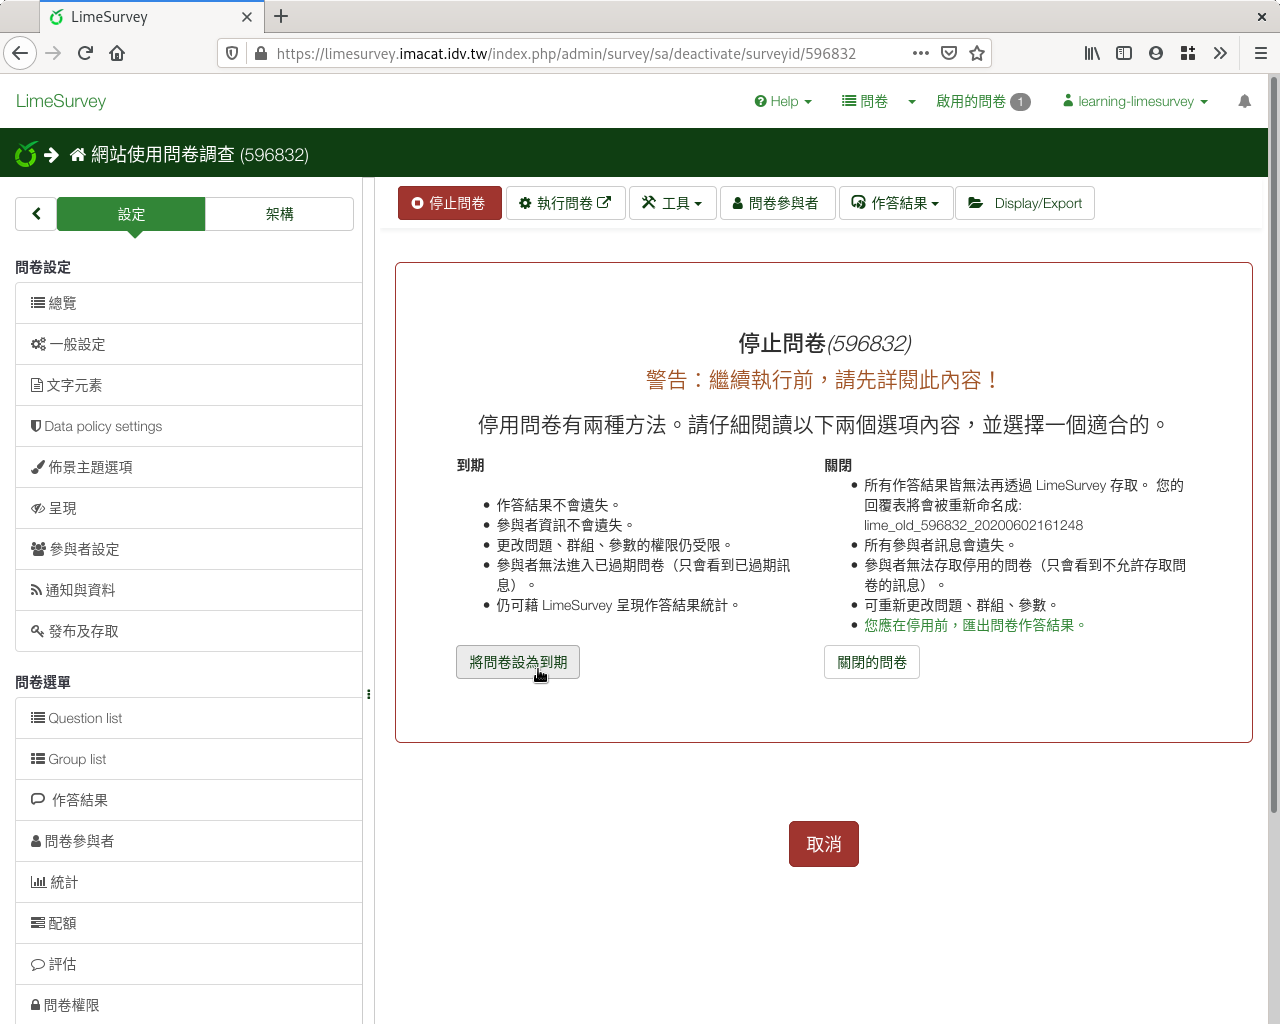Open 參與者設定 participant settings
This screenshot has width=1280, height=1024.
tap(189, 549)
